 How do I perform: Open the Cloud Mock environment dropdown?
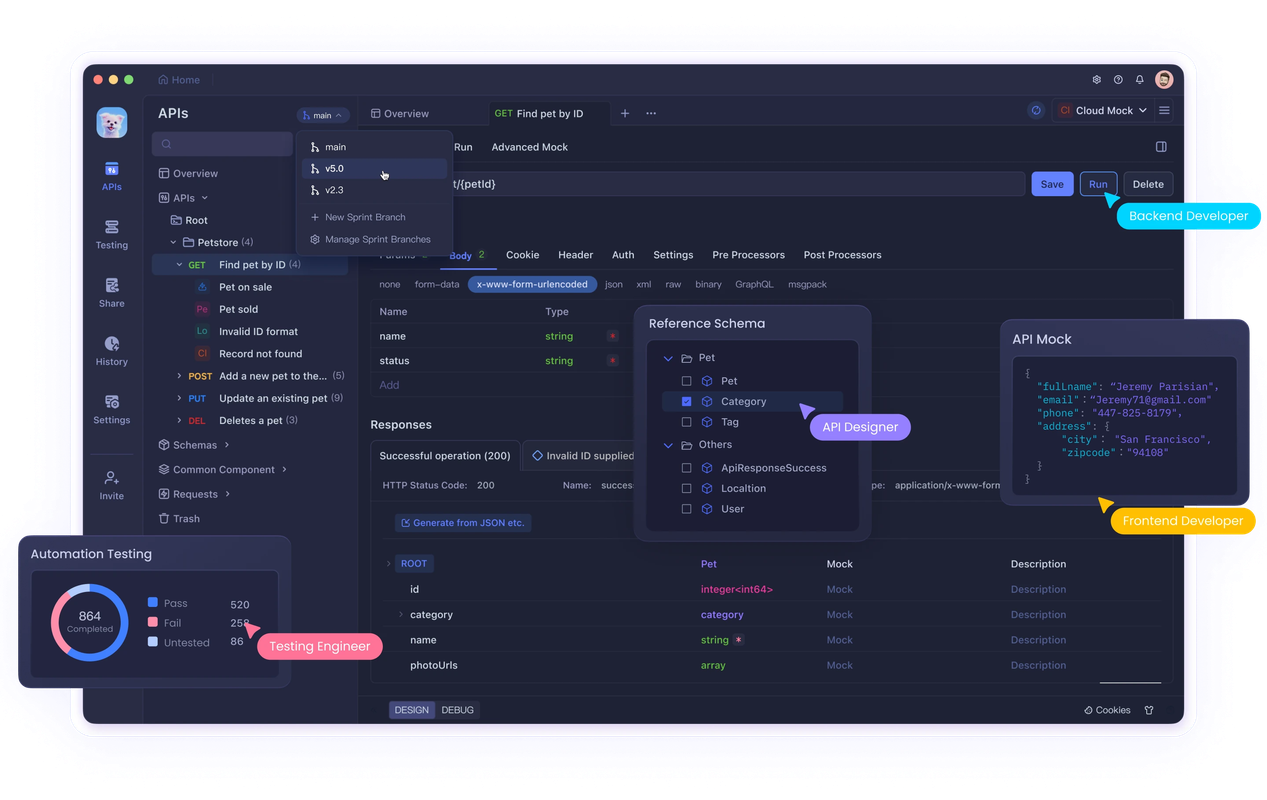1103,110
